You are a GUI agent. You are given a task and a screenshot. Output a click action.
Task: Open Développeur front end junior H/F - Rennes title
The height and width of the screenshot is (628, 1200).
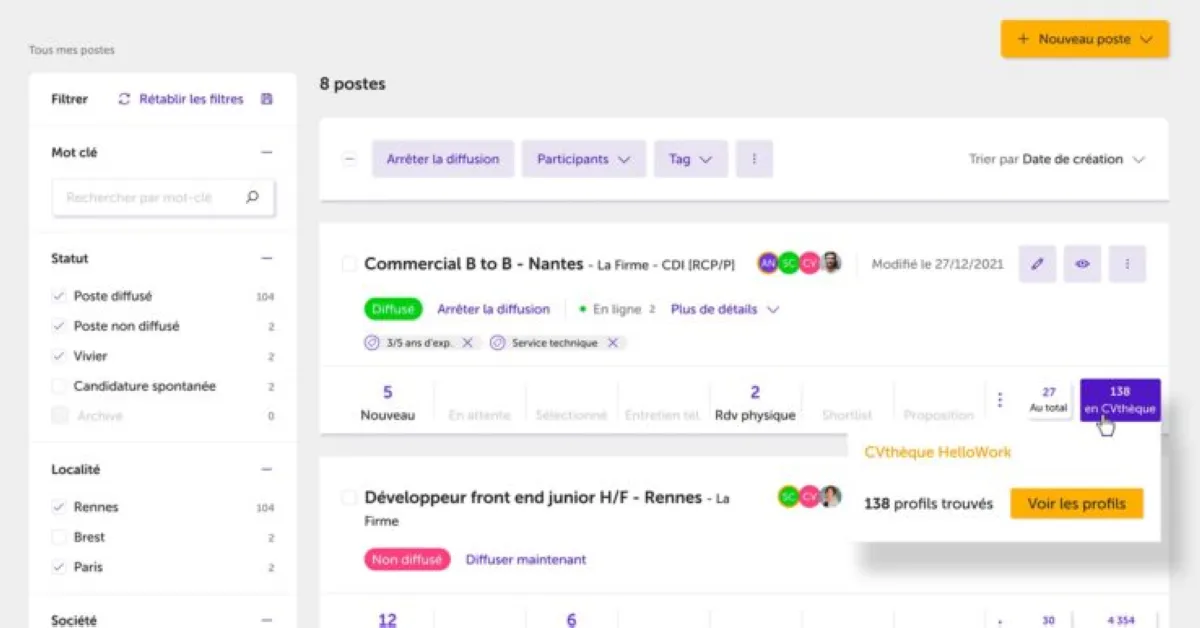(533, 497)
